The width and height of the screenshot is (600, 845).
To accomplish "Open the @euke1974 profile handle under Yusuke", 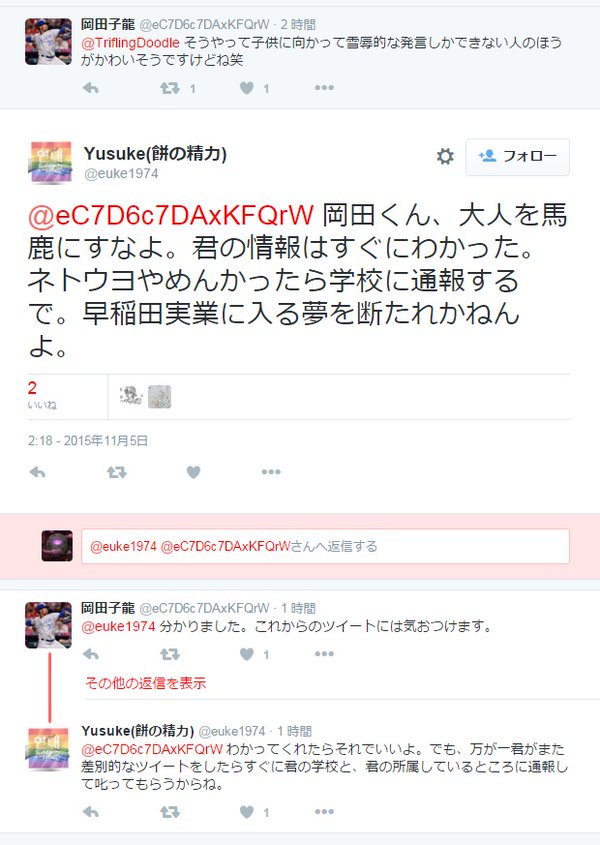I will (121, 174).
